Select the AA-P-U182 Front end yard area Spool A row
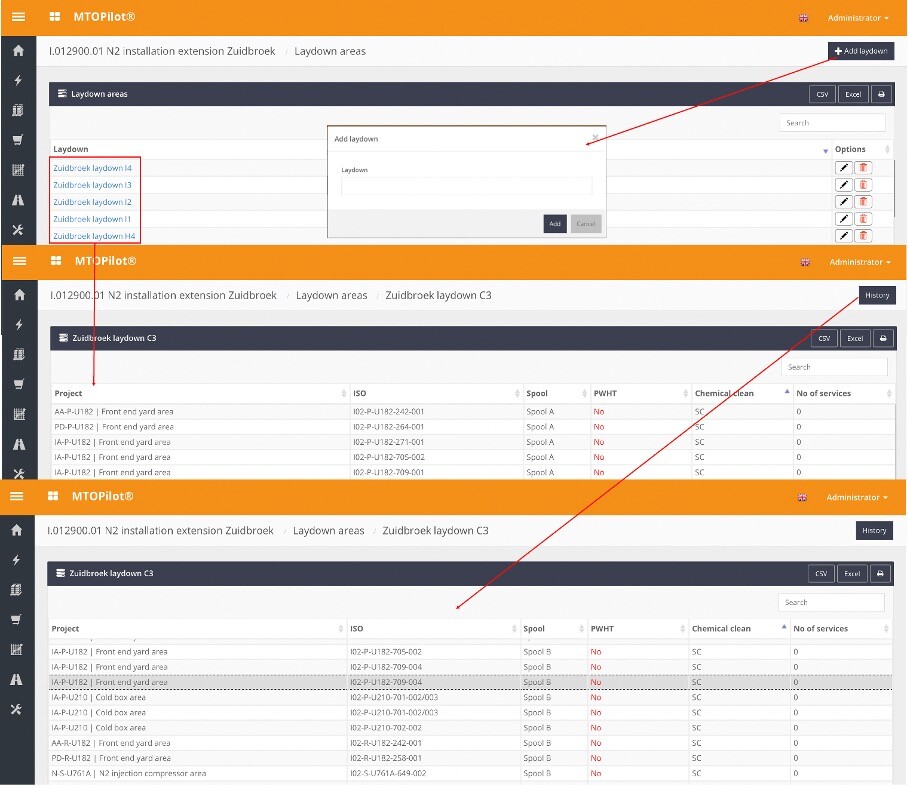 [x=200, y=411]
